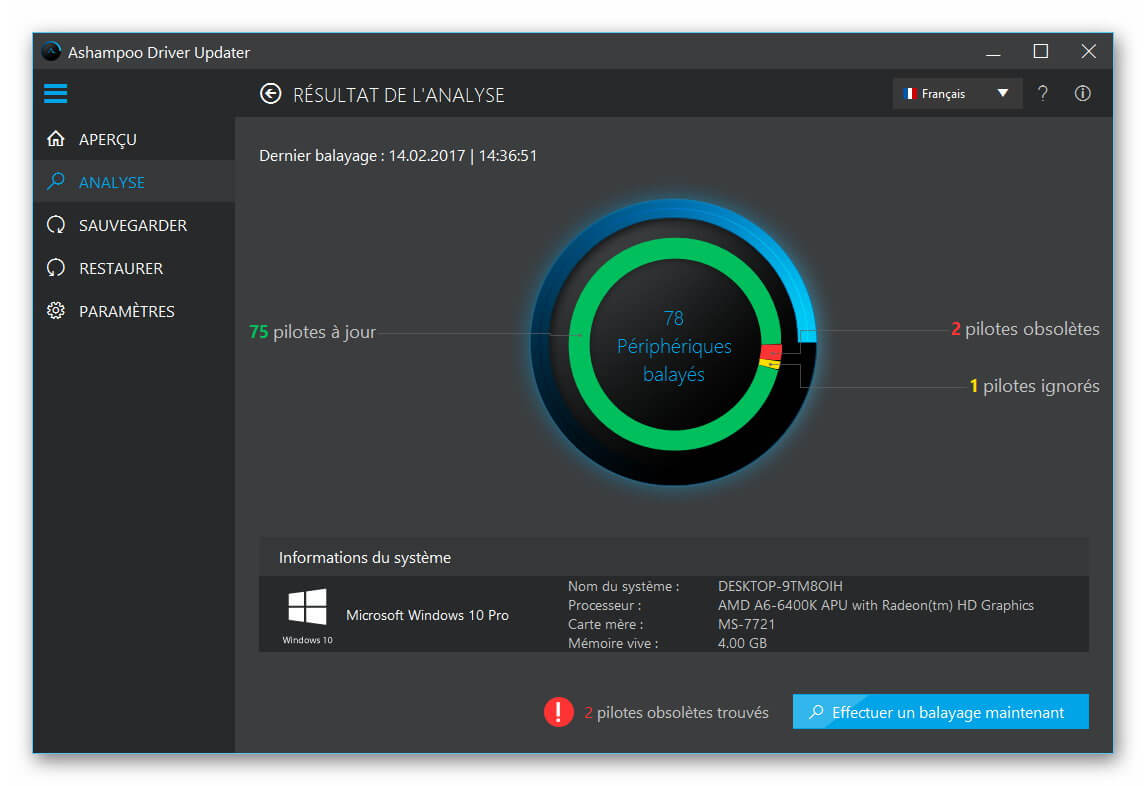Click the memory value 4.00 GB
The width and height of the screenshot is (1146, 786).
742,643
